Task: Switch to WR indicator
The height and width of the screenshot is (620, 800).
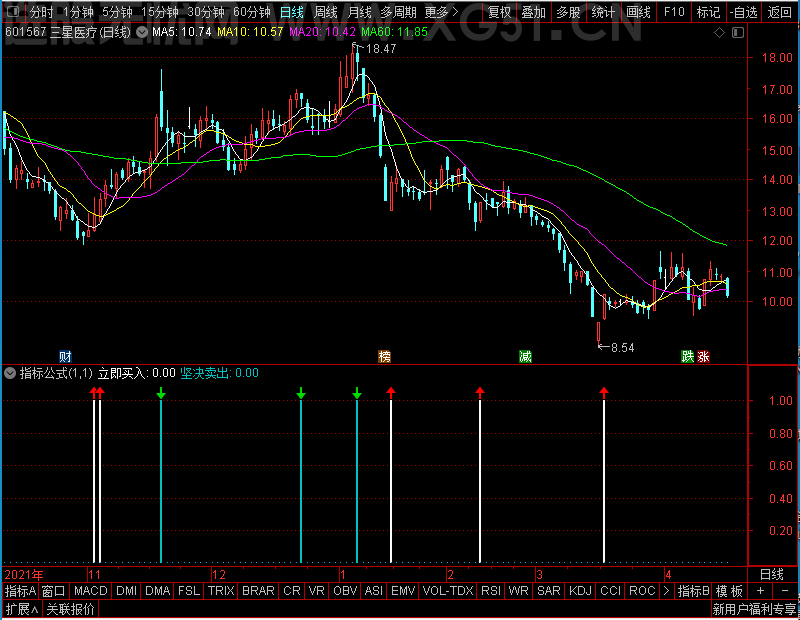Action: [x=518, y=591]
